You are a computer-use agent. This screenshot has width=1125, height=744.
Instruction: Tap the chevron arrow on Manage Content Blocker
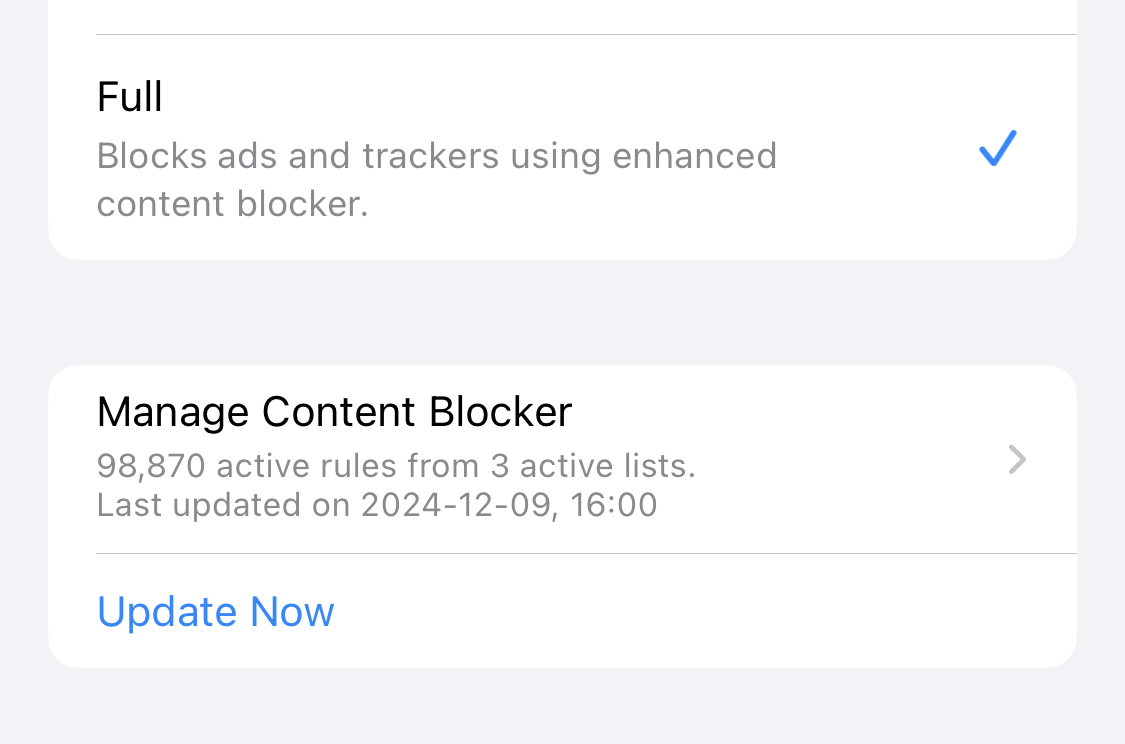pos(1017,460)
